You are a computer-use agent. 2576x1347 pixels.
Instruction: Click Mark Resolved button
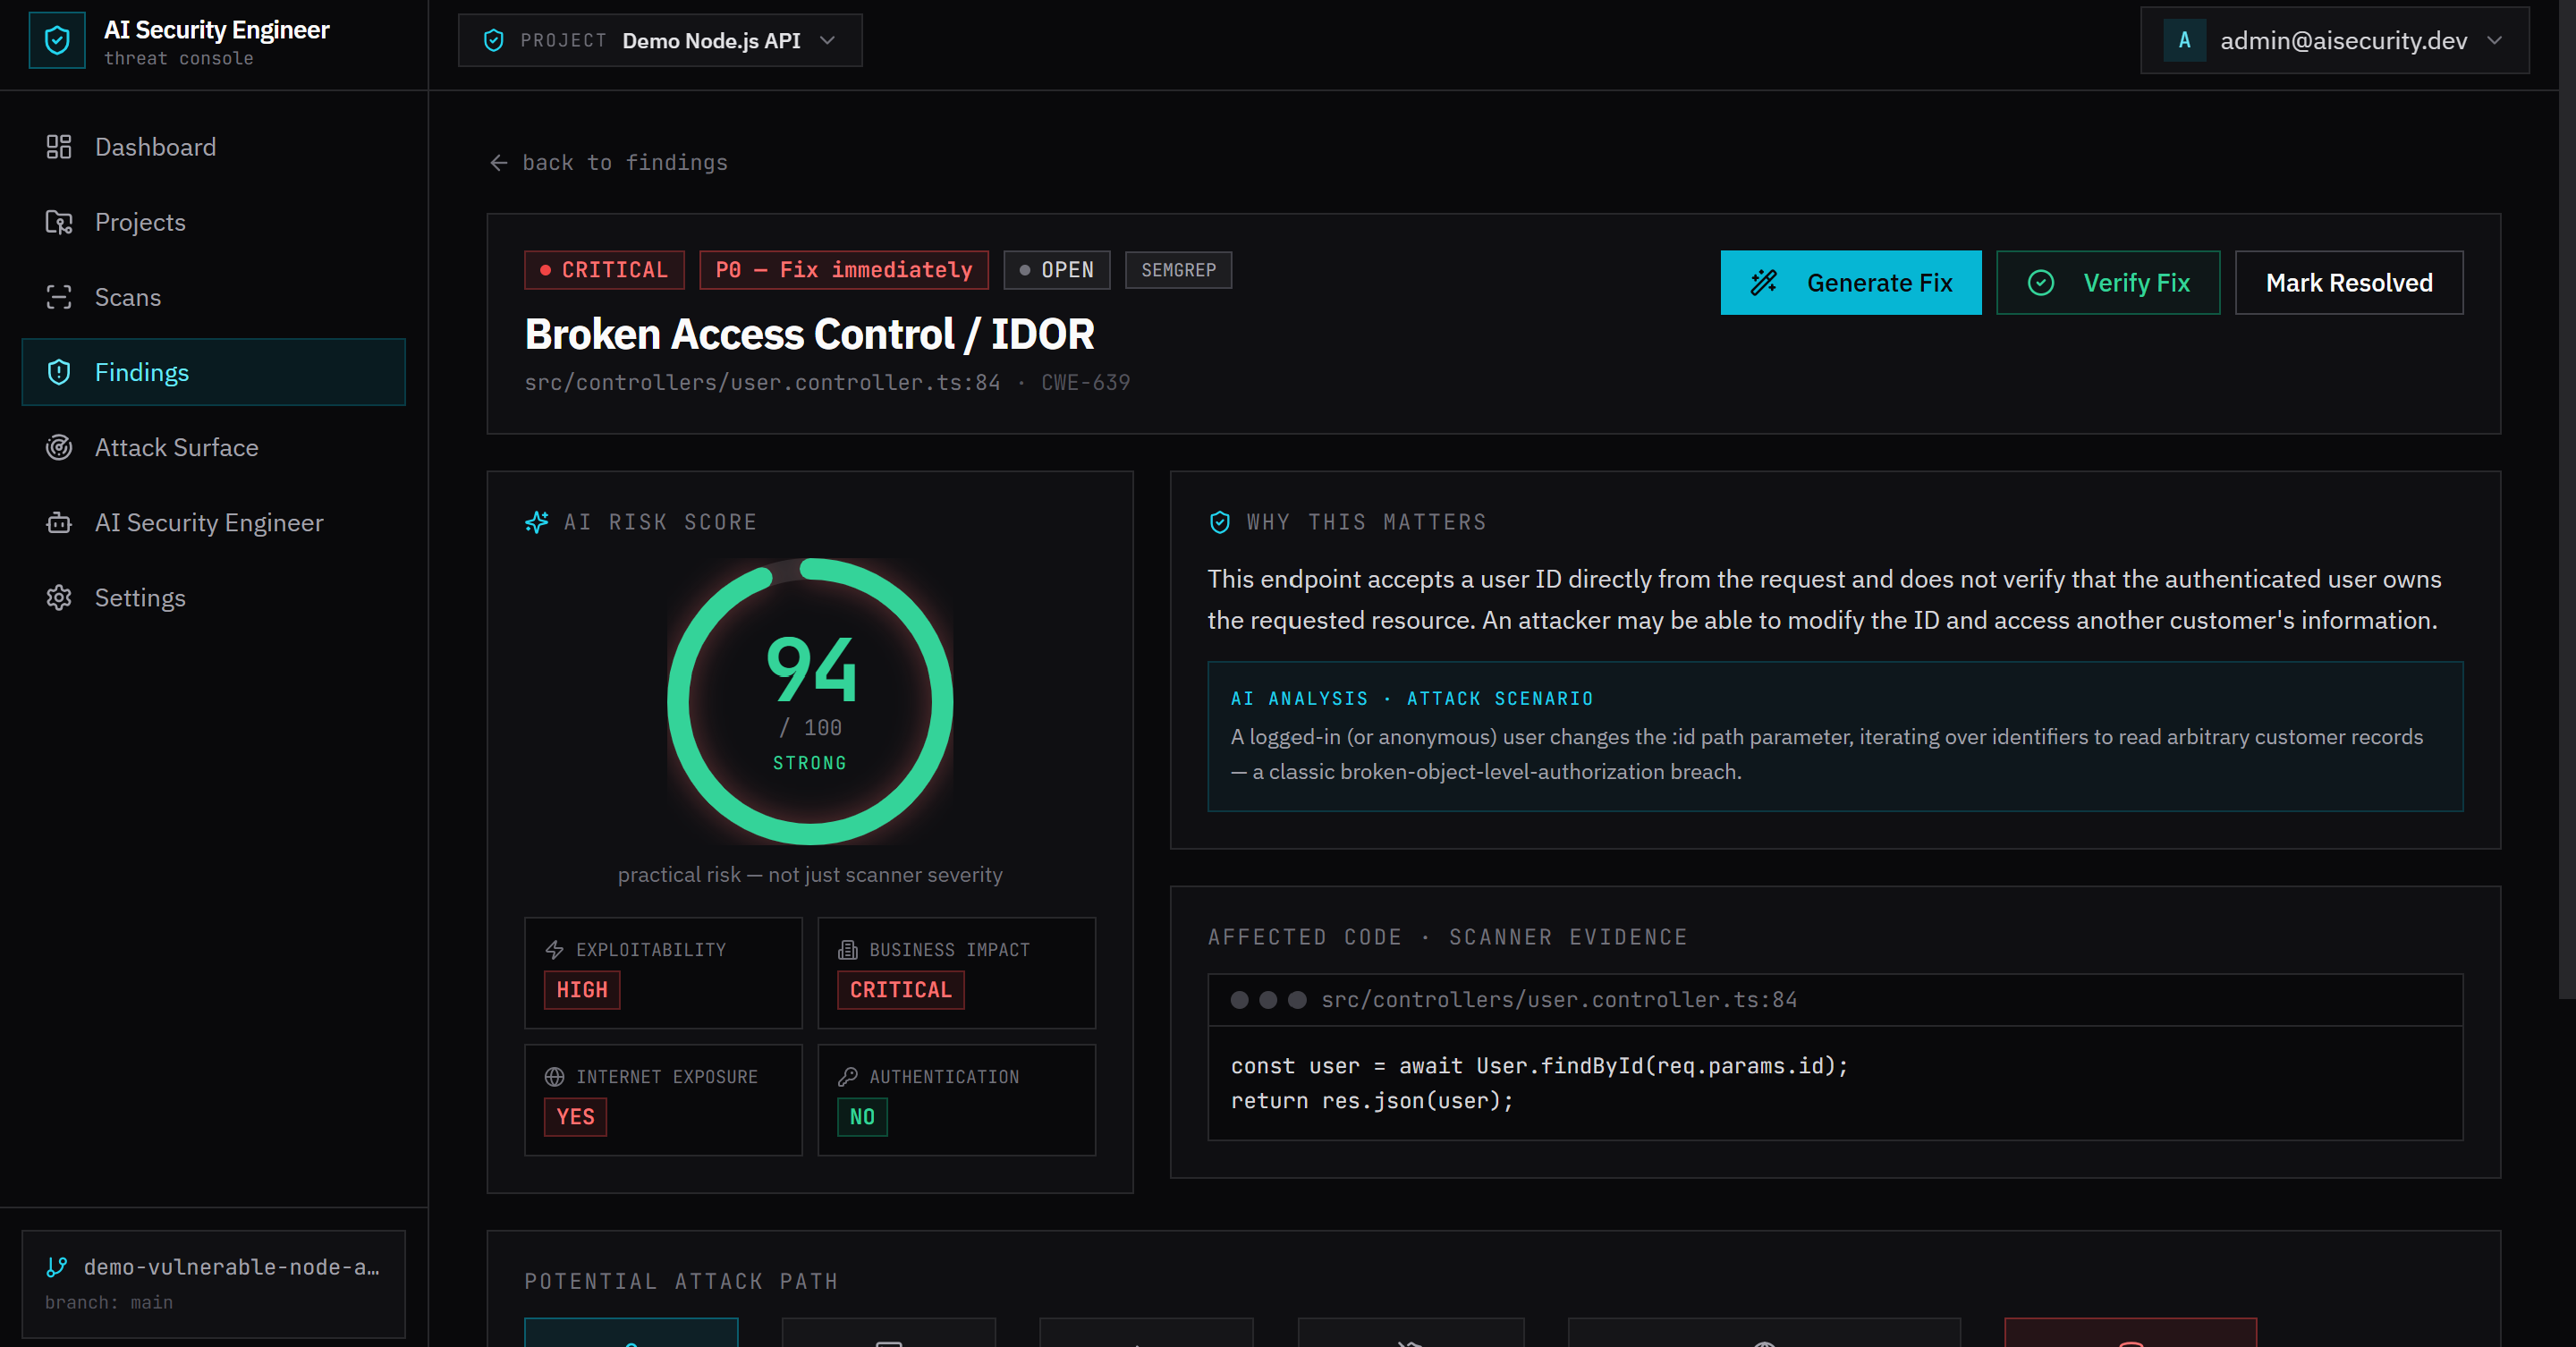tap(2349, 283)
